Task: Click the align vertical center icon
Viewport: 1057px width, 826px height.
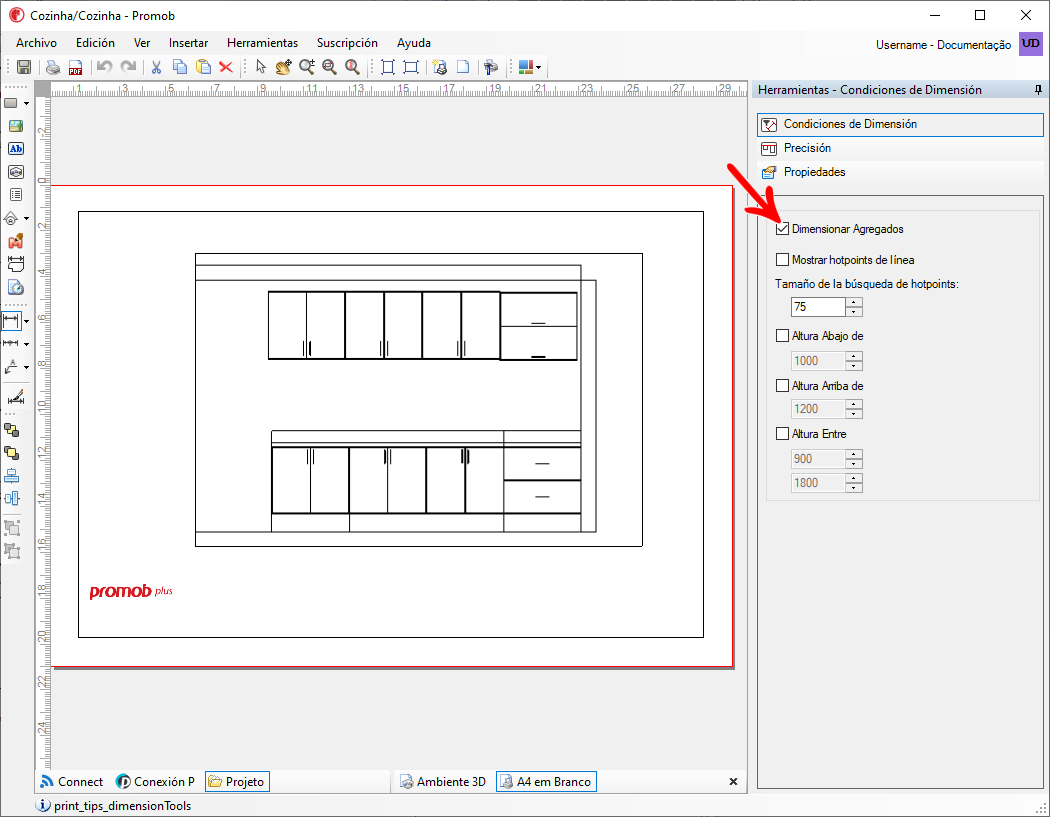Action: point(11,499)
